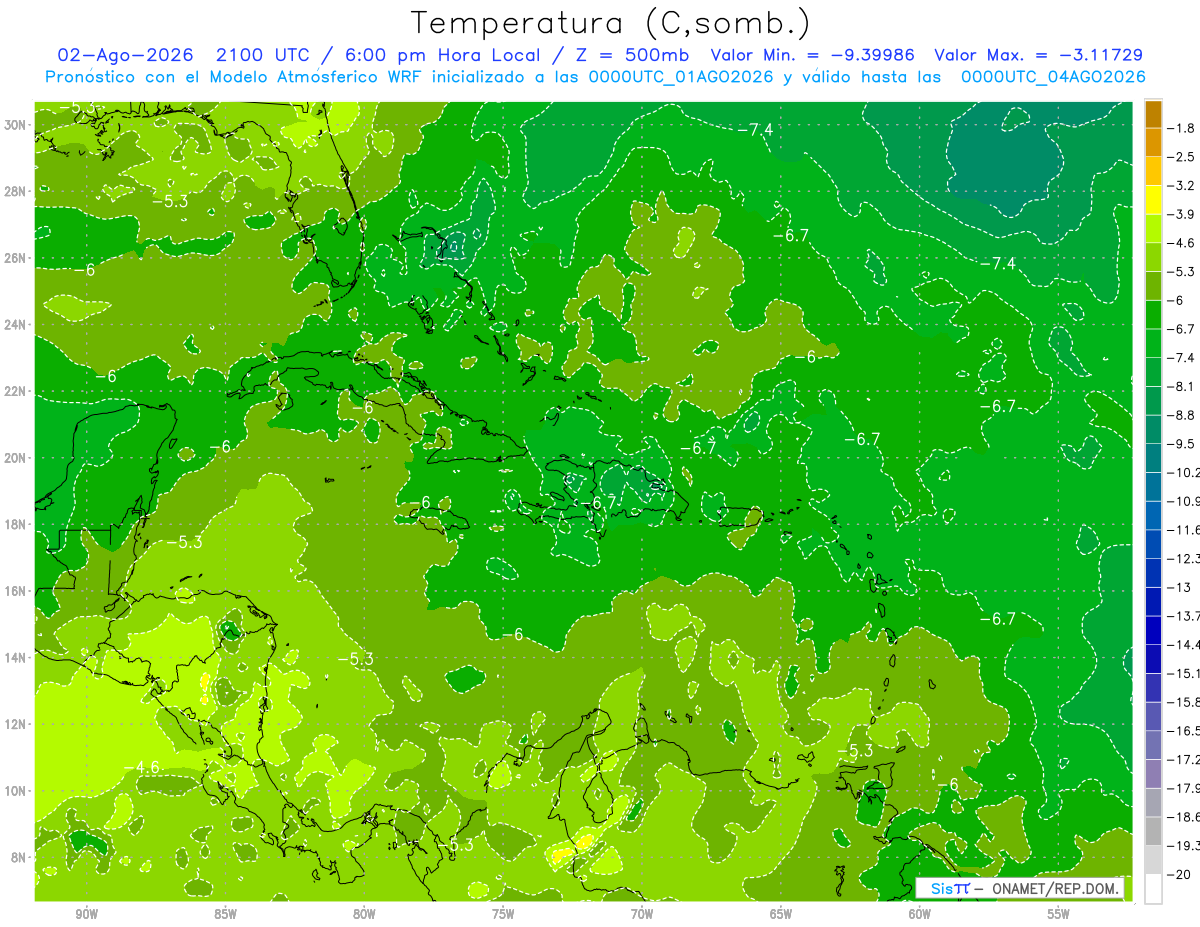
Task: Click the '80W' longitude axis label
Action: point(364,914)
